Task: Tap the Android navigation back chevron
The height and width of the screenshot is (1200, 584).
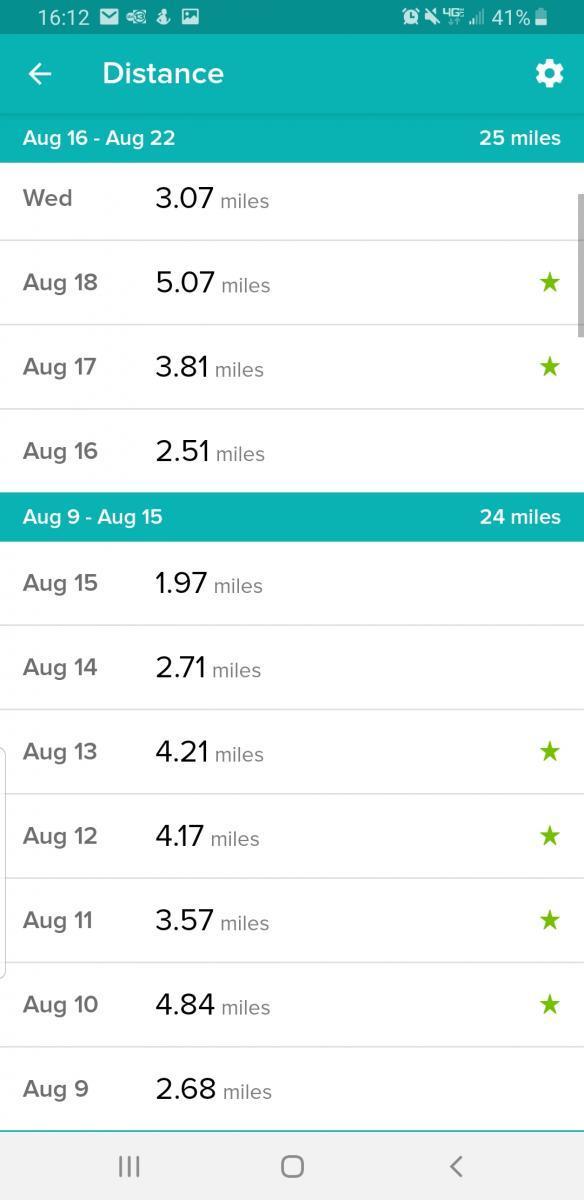Action: click(456, 1166)
